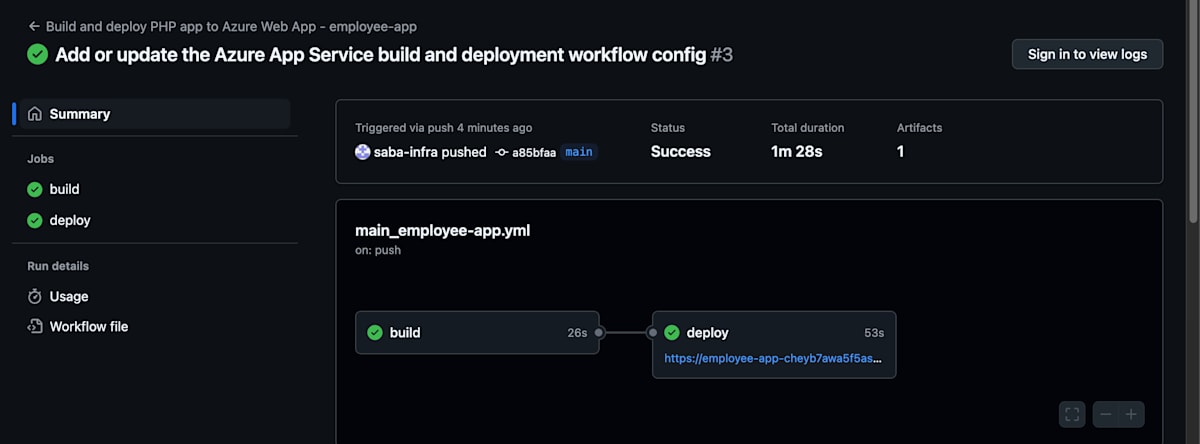Image resolution: width=1200 pixels, height=444 pixels.
Task: Click Sign in to view logs
Action: pos(1087,54)
